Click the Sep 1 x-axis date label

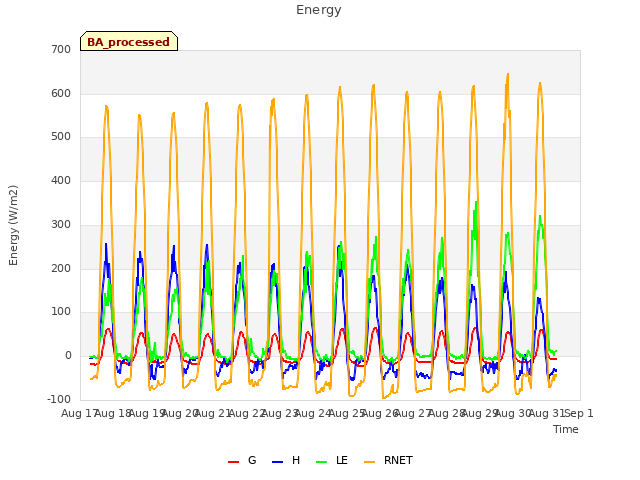pos(579,413)
